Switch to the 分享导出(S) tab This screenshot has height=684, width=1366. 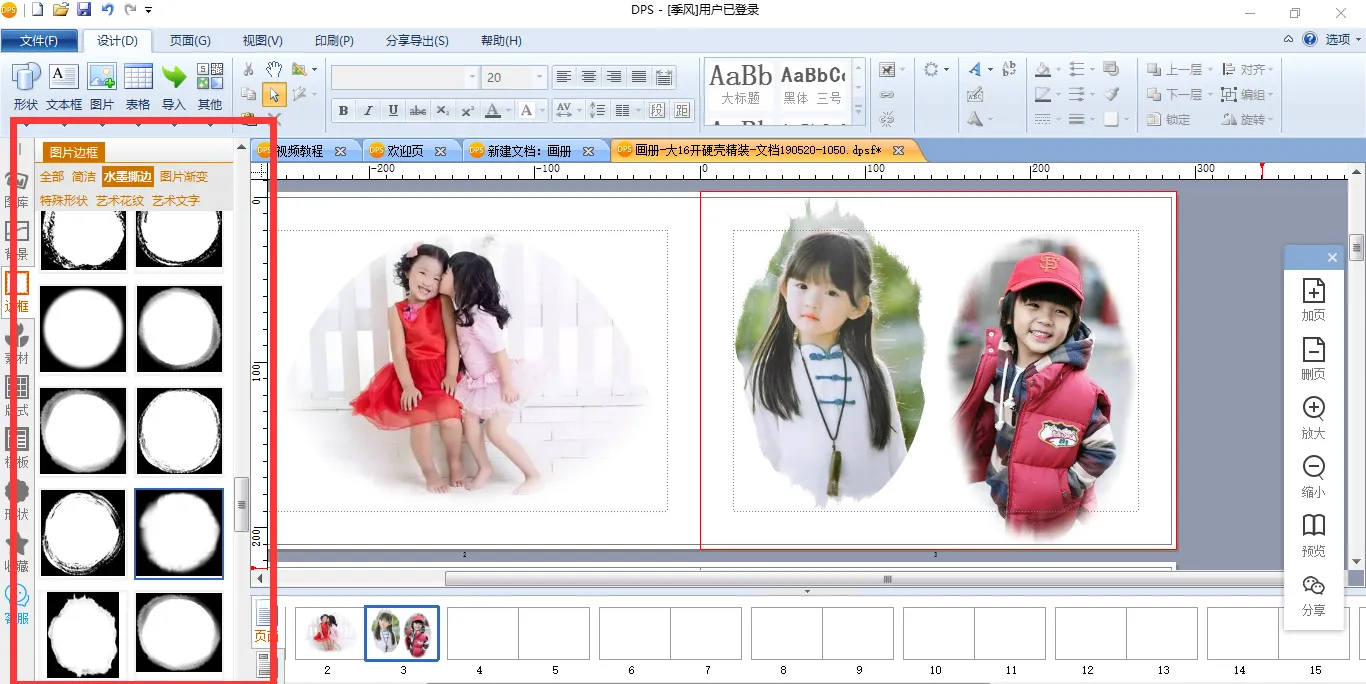417,41
